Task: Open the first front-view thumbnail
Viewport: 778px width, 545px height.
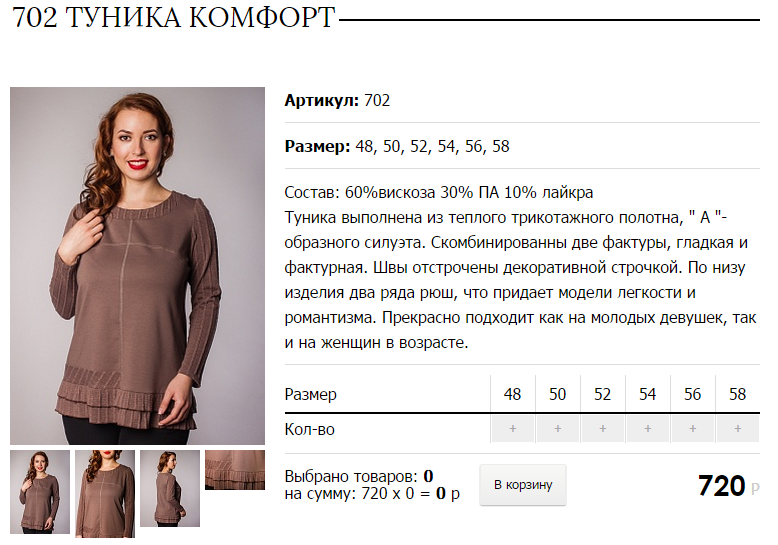Action: click(40, 492)
